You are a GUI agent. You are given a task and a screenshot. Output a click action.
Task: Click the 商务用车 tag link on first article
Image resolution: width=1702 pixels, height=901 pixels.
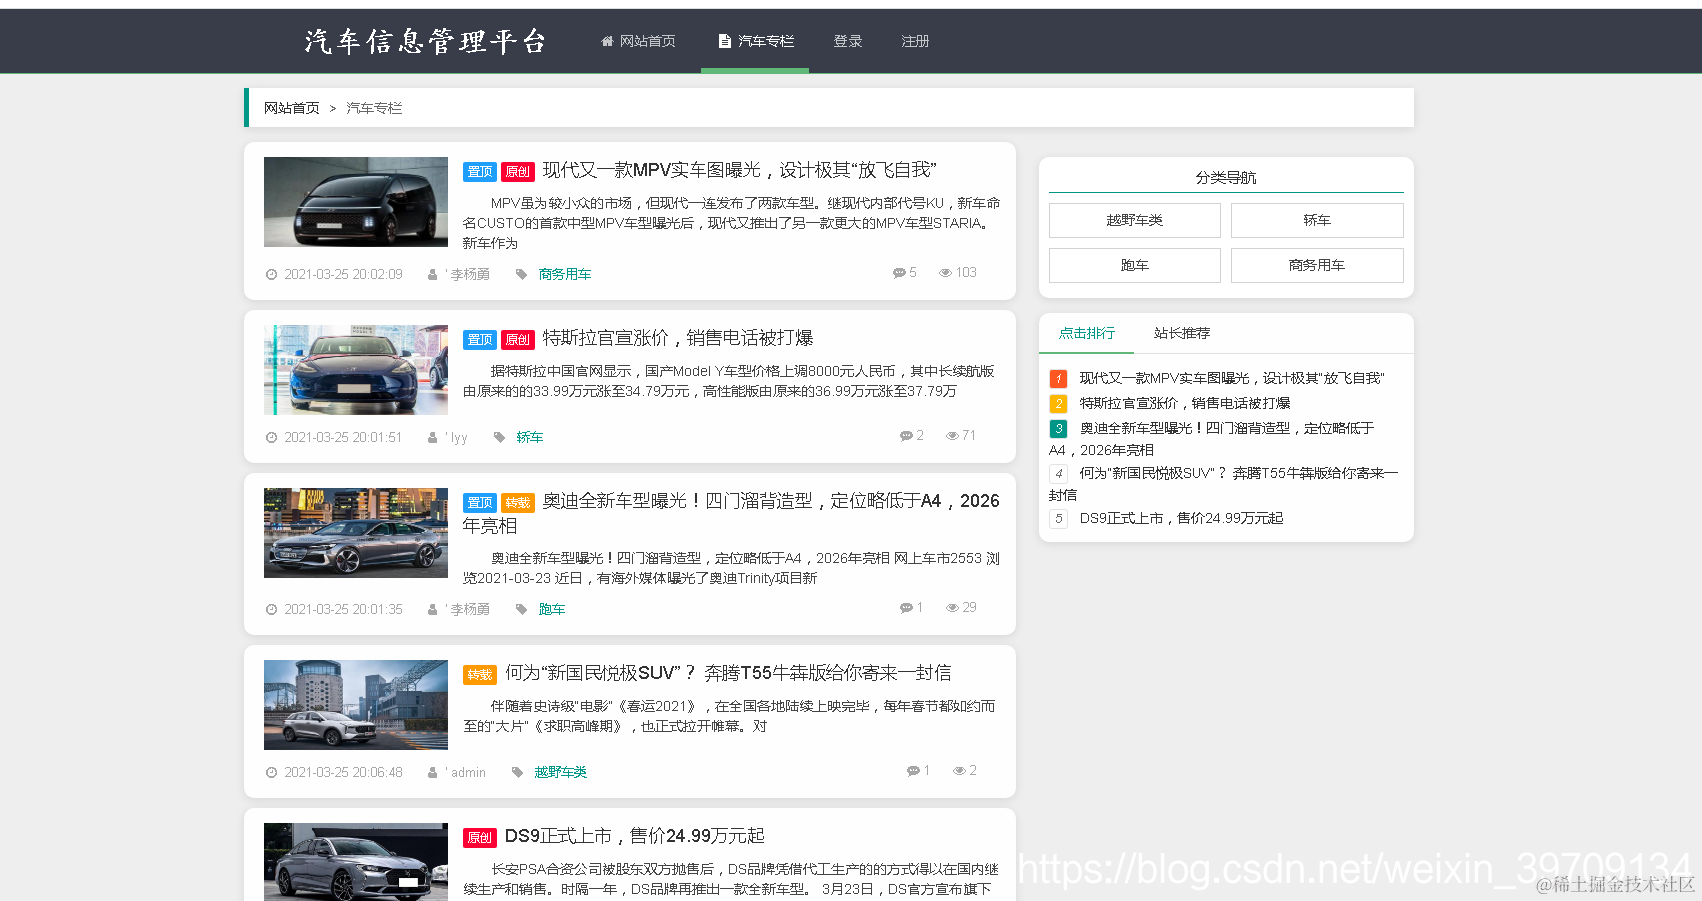point(565,274)
